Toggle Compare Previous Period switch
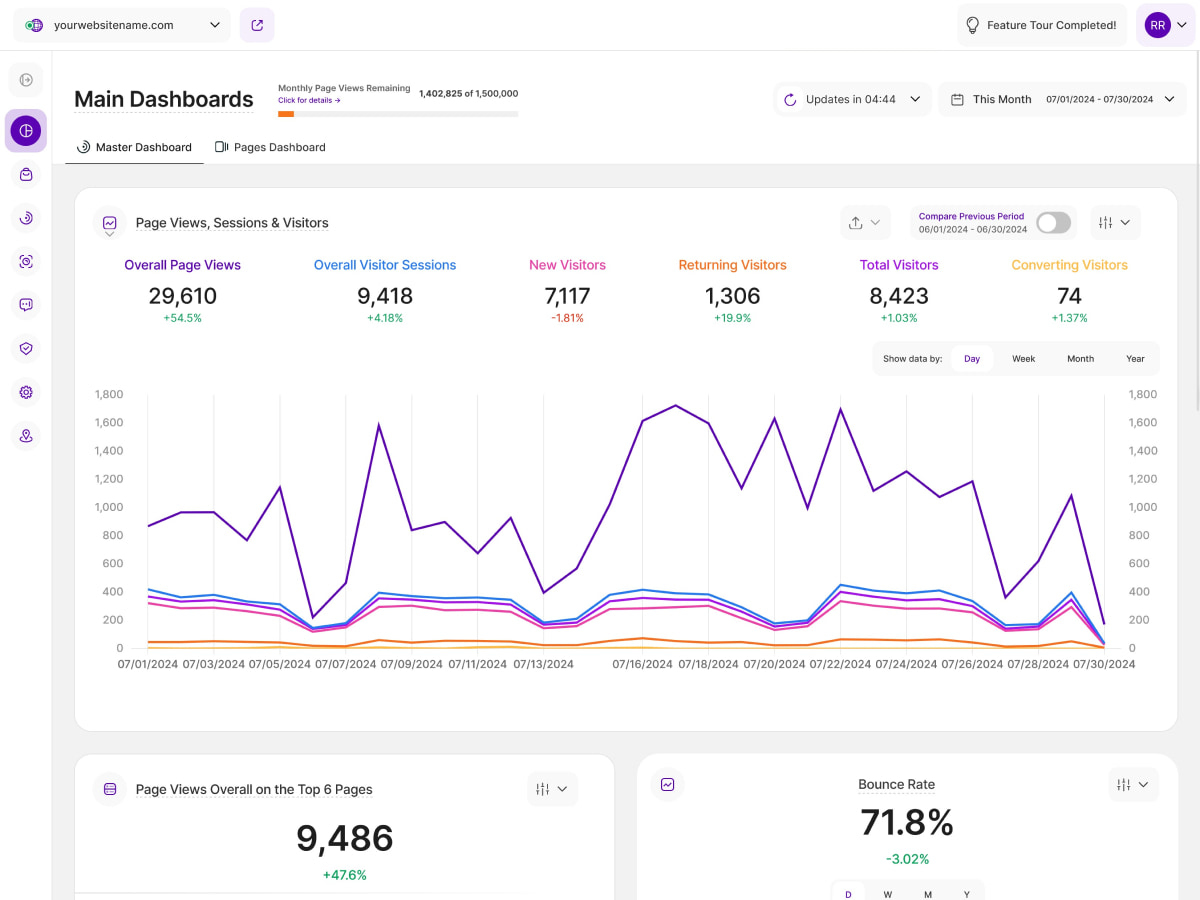 pyautogui.click(x=1053, y=223)
